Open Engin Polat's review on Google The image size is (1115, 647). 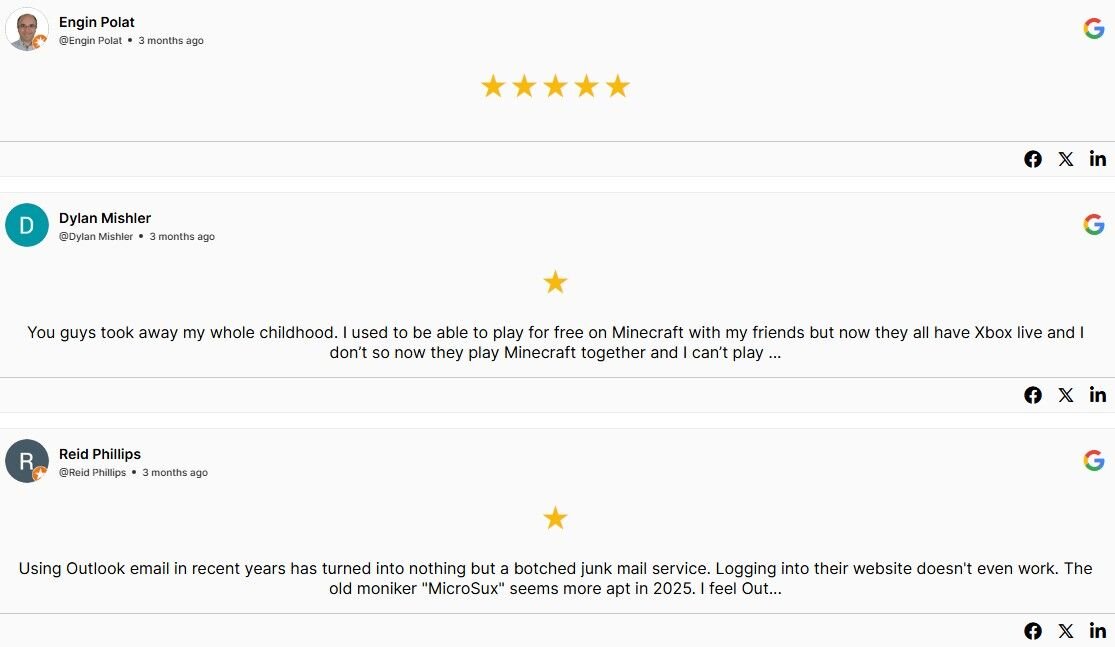coord(1093,28)
